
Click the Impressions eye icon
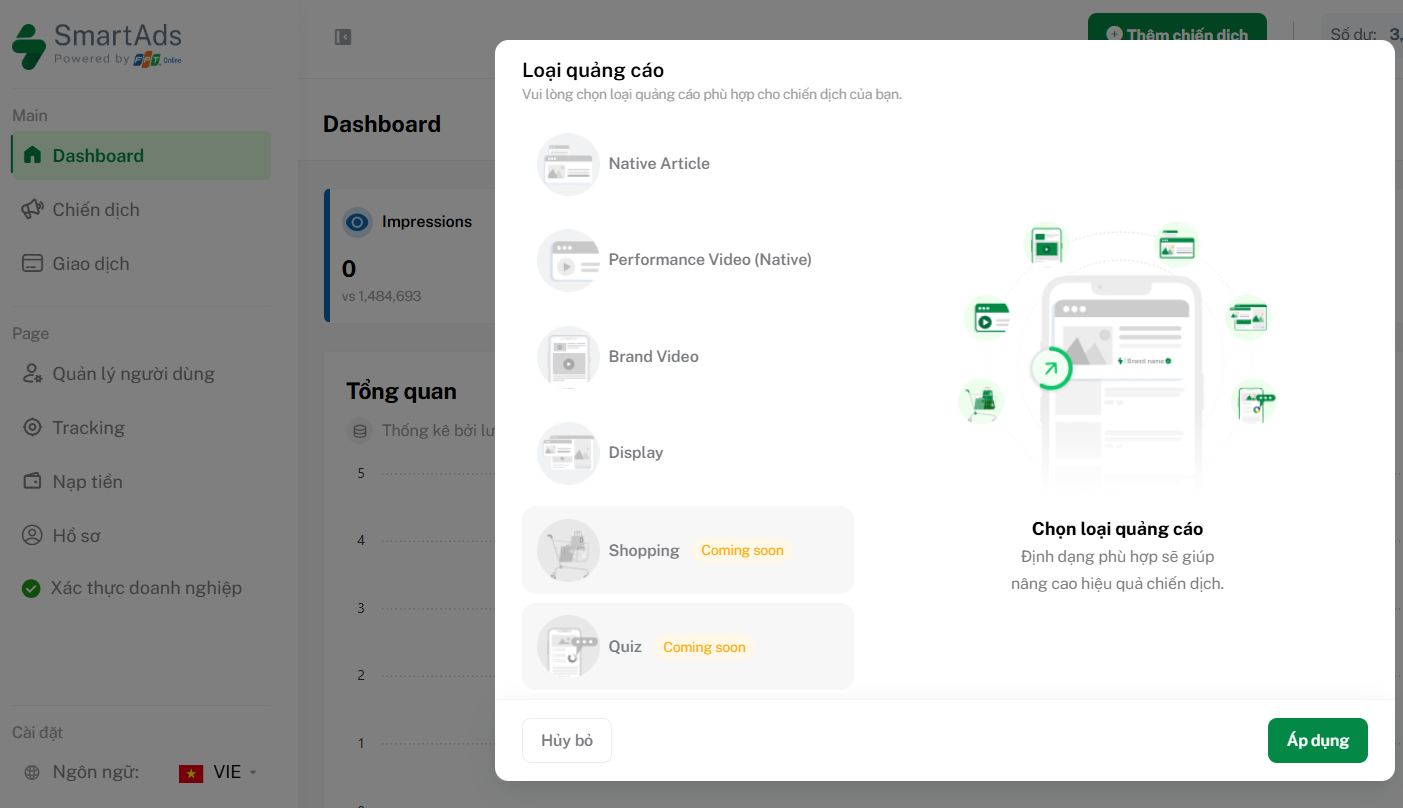(x=357, y=222)
